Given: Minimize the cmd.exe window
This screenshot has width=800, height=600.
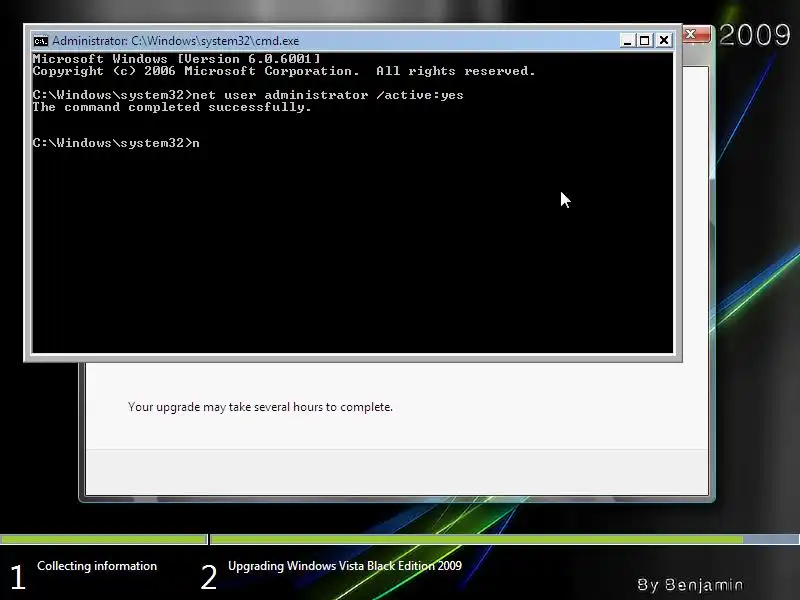Looking at the screenshot, I should [x=627, y=40].
